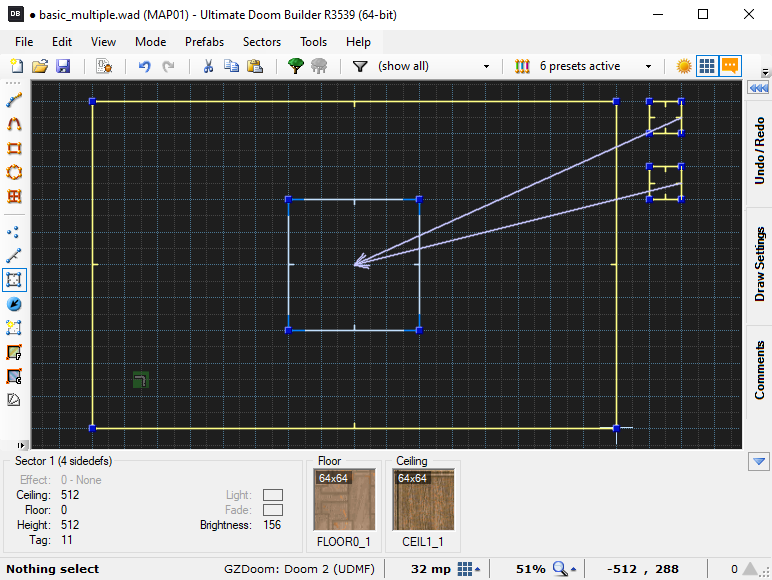The width and height of the screenshot is (772, 580).
Task: Save the map using the floppy disk icon
Action: (63, 66)
